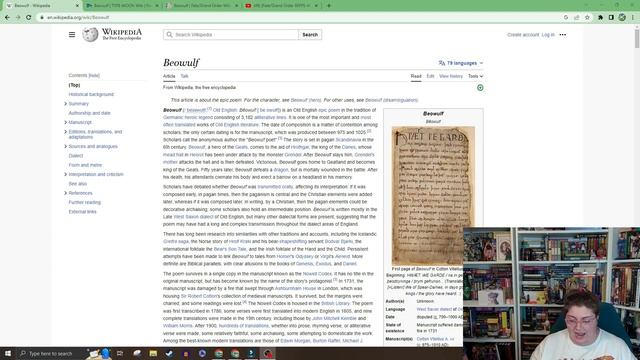
Task: Click the Log in link
Action: (x=548, y=35)
